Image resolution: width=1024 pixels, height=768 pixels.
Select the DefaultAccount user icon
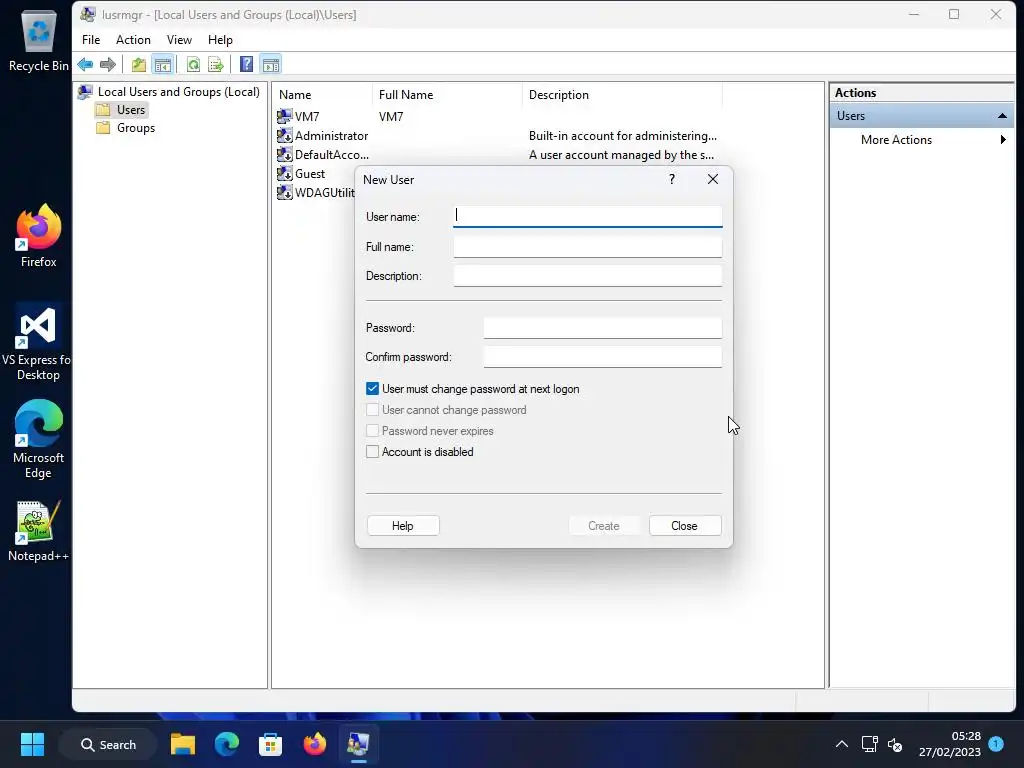(x=285, y=154)
